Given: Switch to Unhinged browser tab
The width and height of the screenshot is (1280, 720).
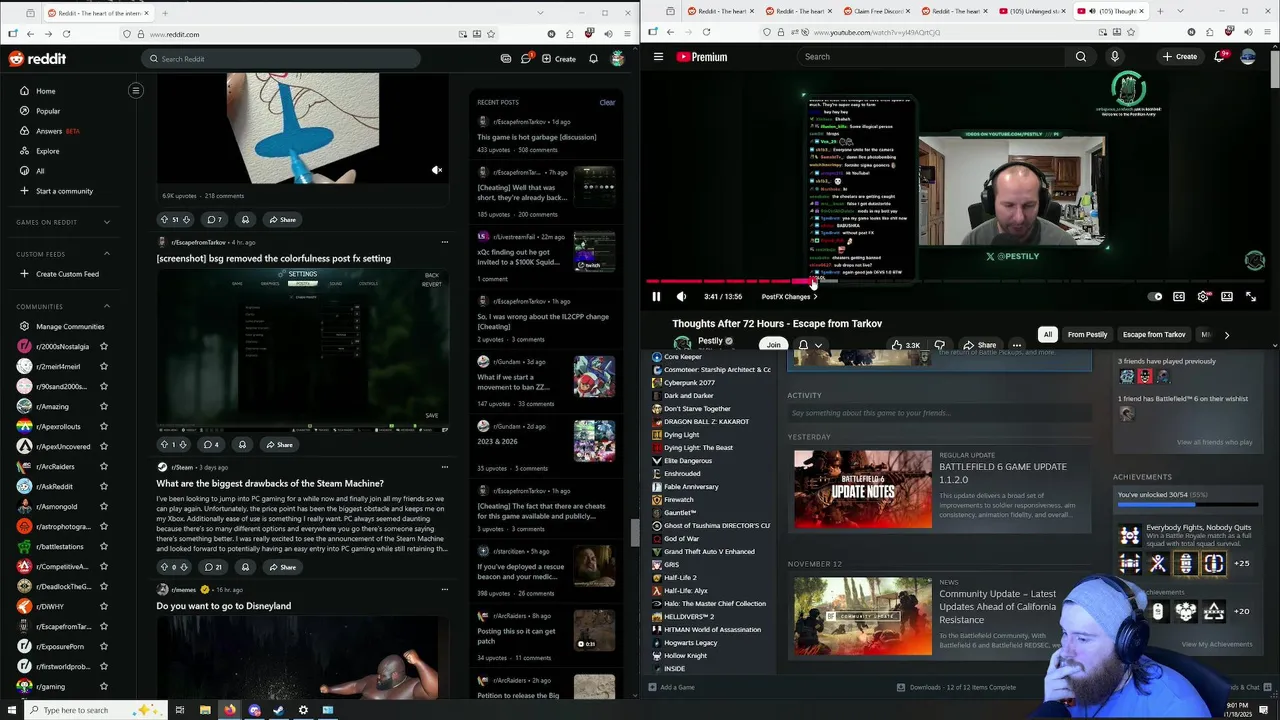Looking at the screenshot, I should click(x=1031, y=11).
